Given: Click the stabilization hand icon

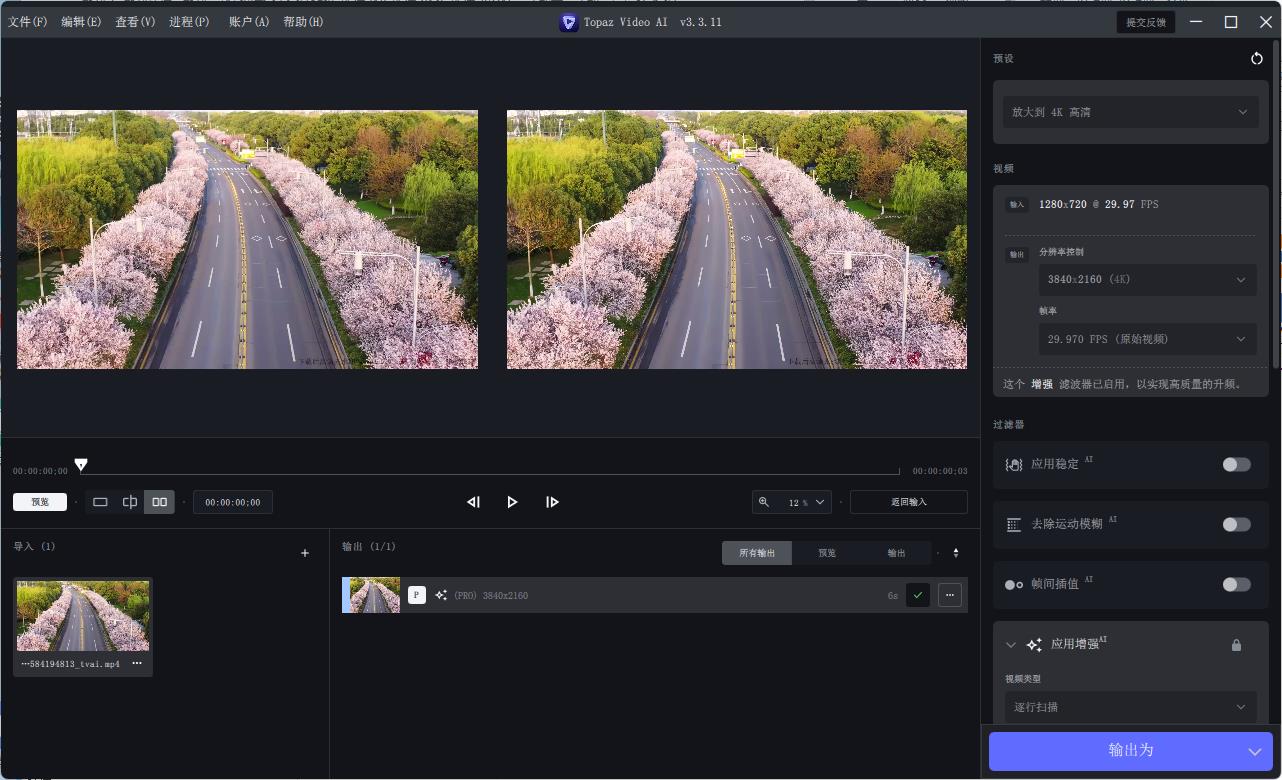Looking at the screenshot, I should click(1013, 464).
